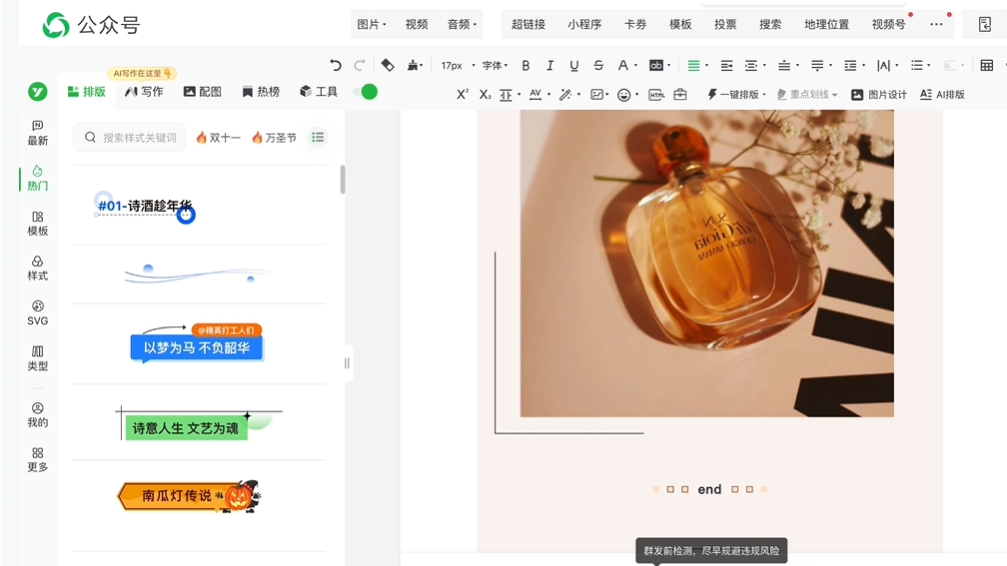Toggle the green switch beside 工具
The width and height of the screenshot is (1007, 566).
point(366,92)
